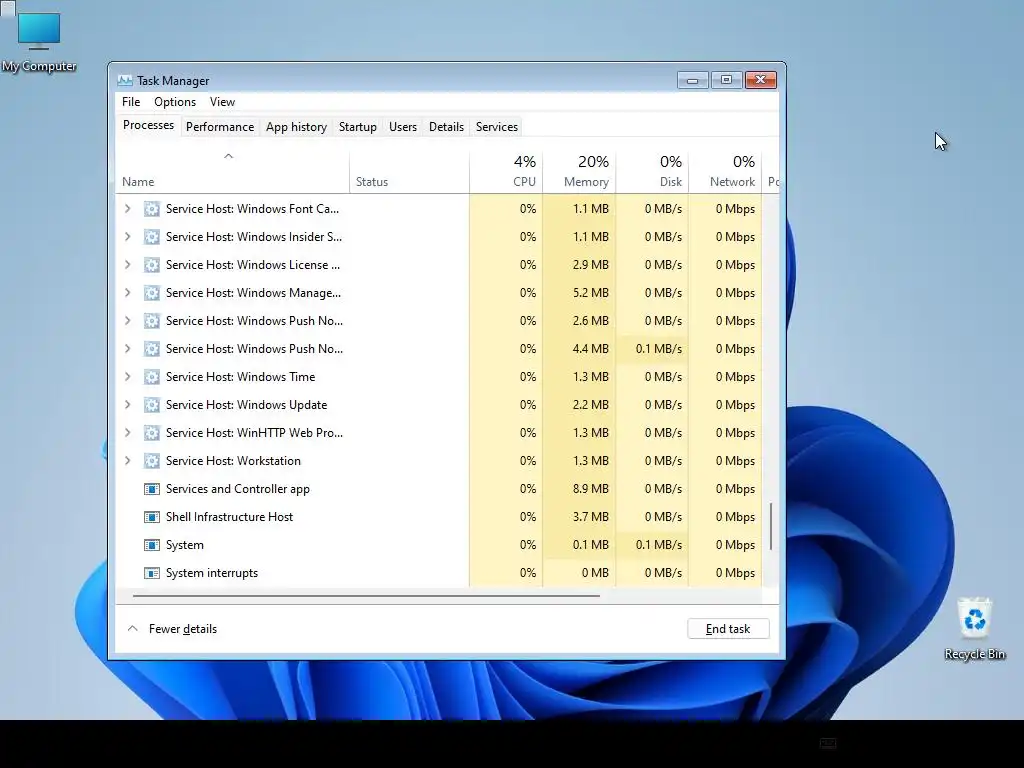Sort by the Name column header

point(232,172)
